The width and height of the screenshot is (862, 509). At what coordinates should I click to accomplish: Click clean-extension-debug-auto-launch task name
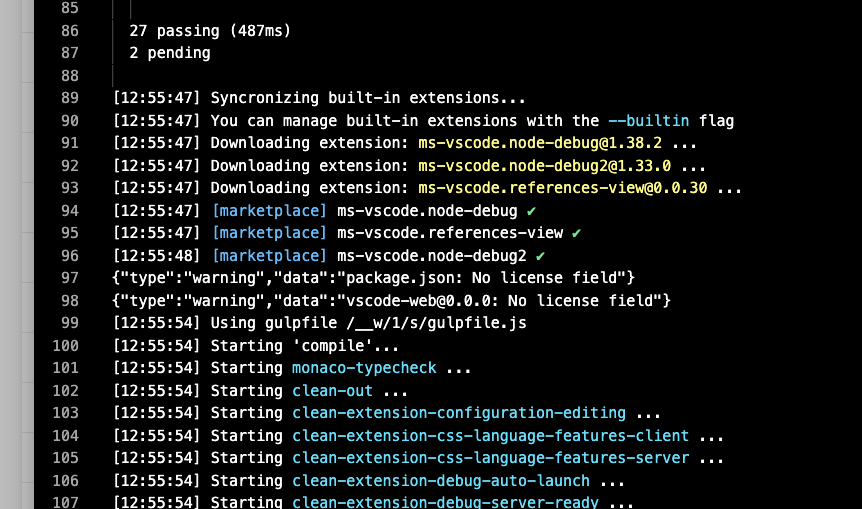pyautogui.click(x=441, y=481)
